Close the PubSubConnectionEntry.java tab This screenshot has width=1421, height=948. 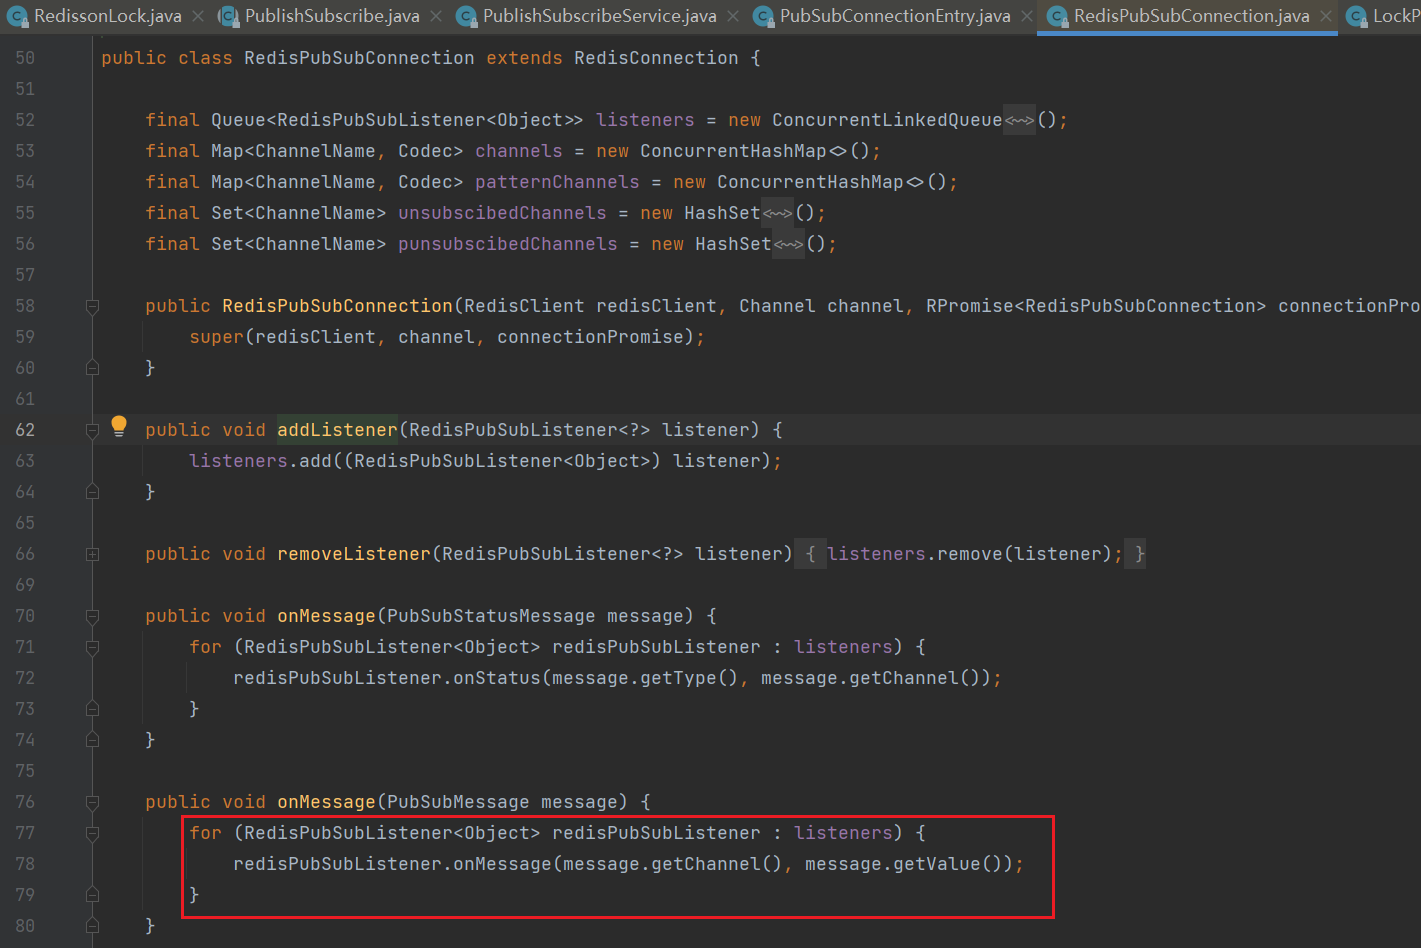tap(1027, 16)
